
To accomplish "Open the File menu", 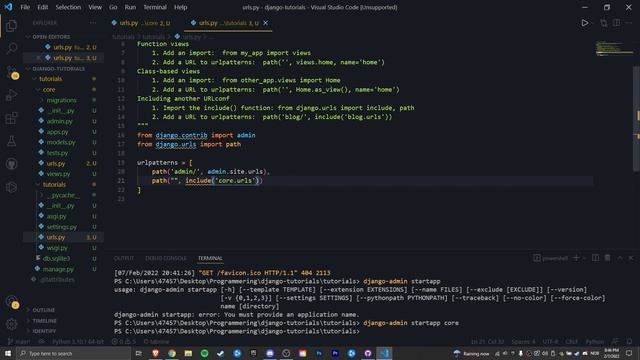I will [x=25, y=7].
